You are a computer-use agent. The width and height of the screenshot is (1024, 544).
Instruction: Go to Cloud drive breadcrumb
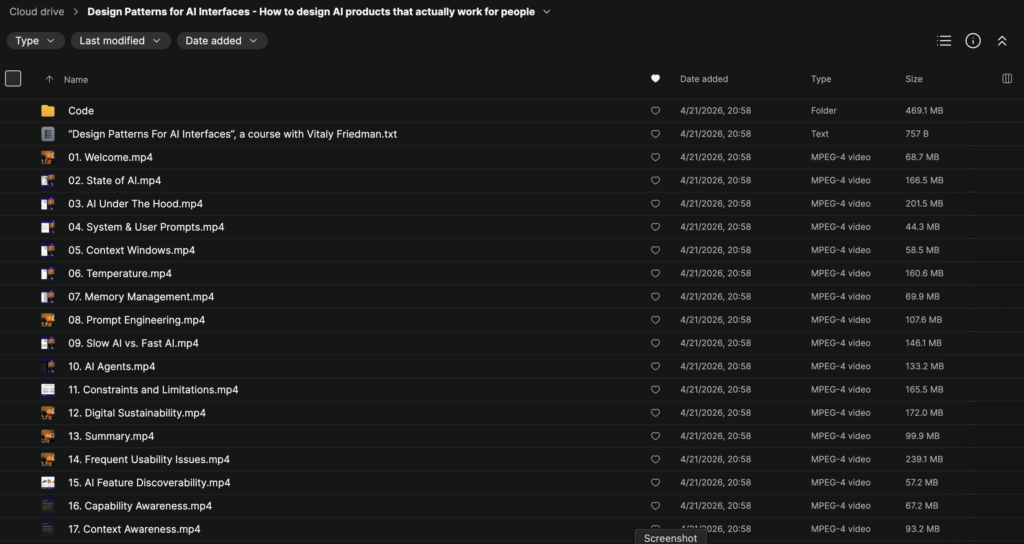[x=37, y=12]
